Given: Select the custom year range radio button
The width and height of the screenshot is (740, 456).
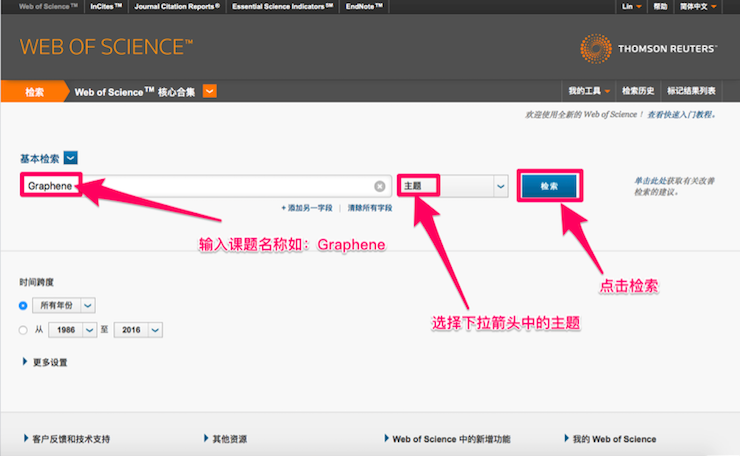Looking at the screenshot, I should [x=23, y=330].
